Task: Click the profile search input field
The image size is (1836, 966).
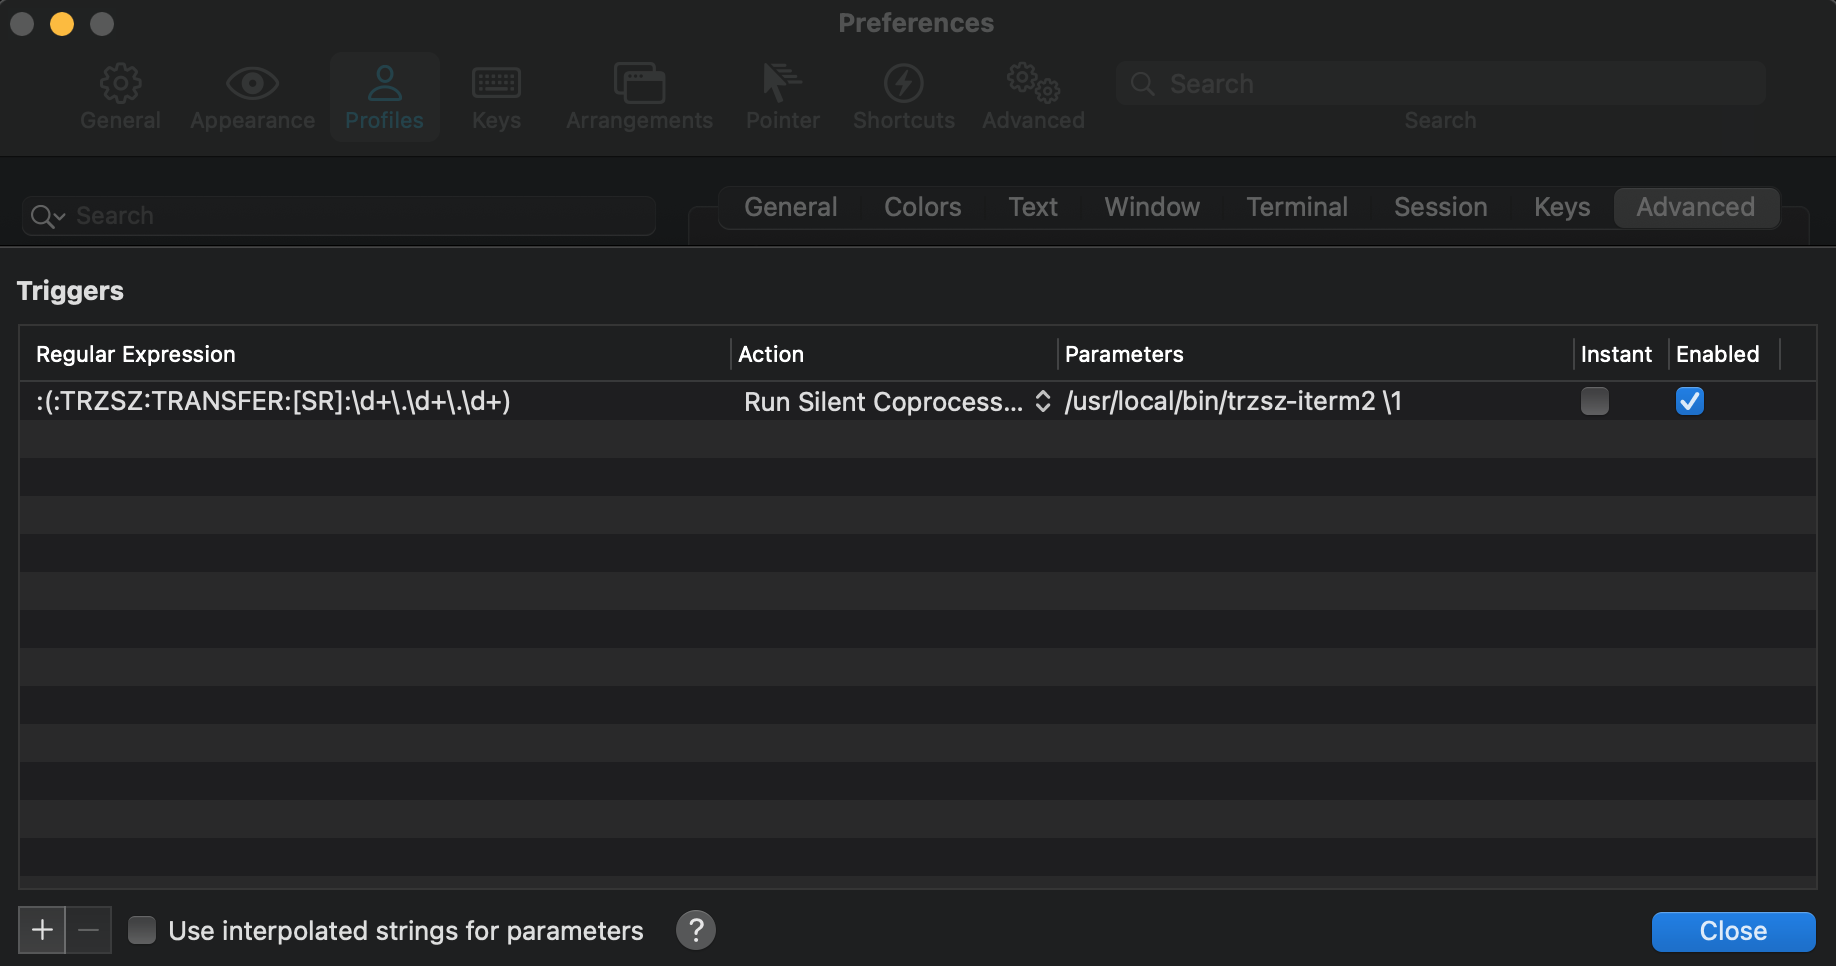Action: click(300, 215)
